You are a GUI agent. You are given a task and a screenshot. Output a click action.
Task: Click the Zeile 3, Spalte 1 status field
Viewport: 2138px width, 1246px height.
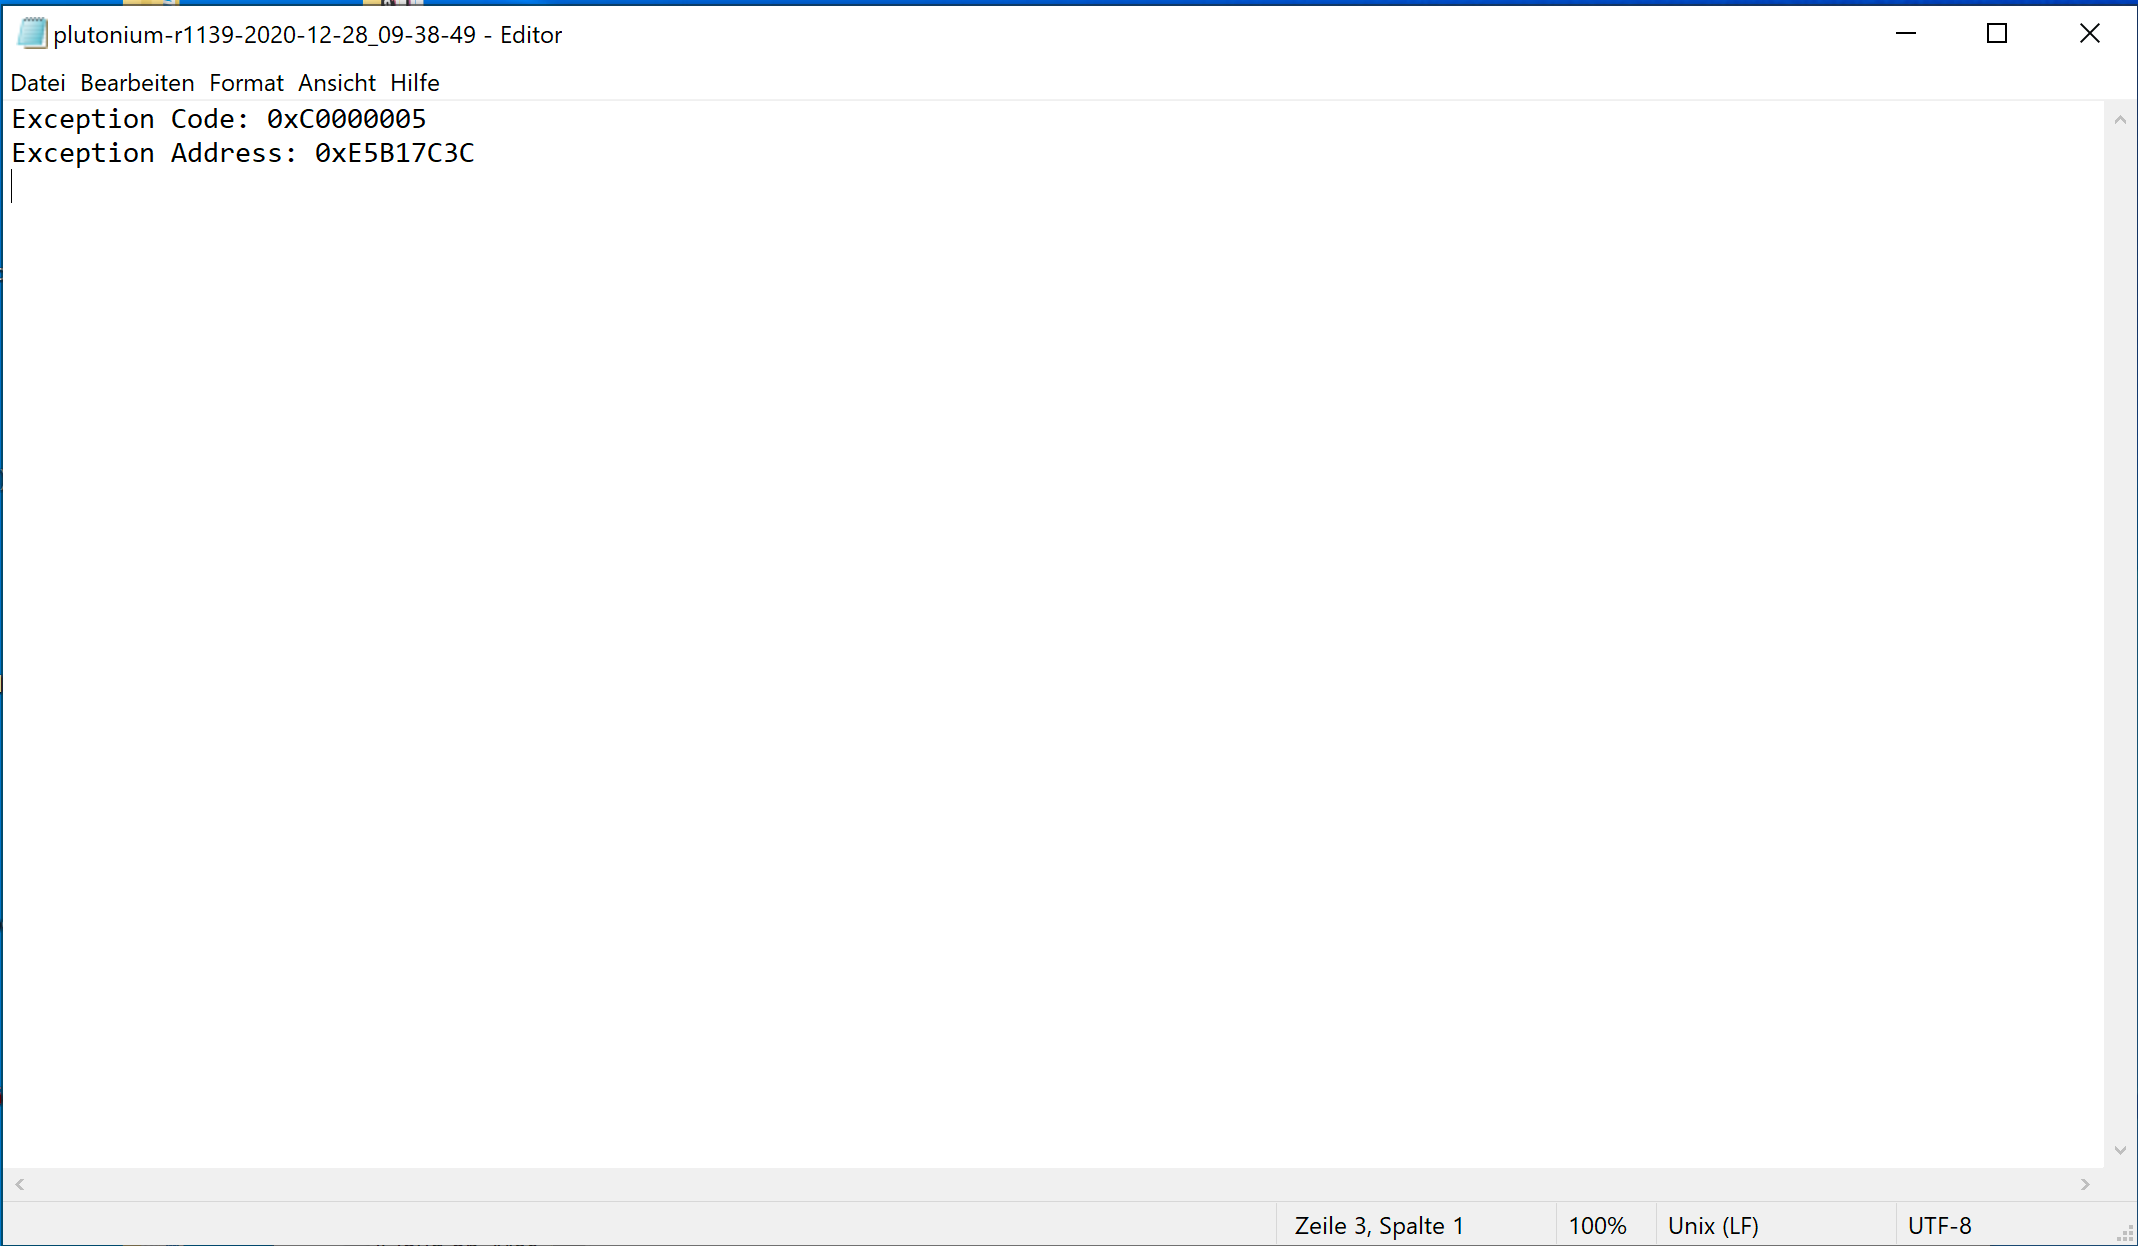pos(1379,1226)
